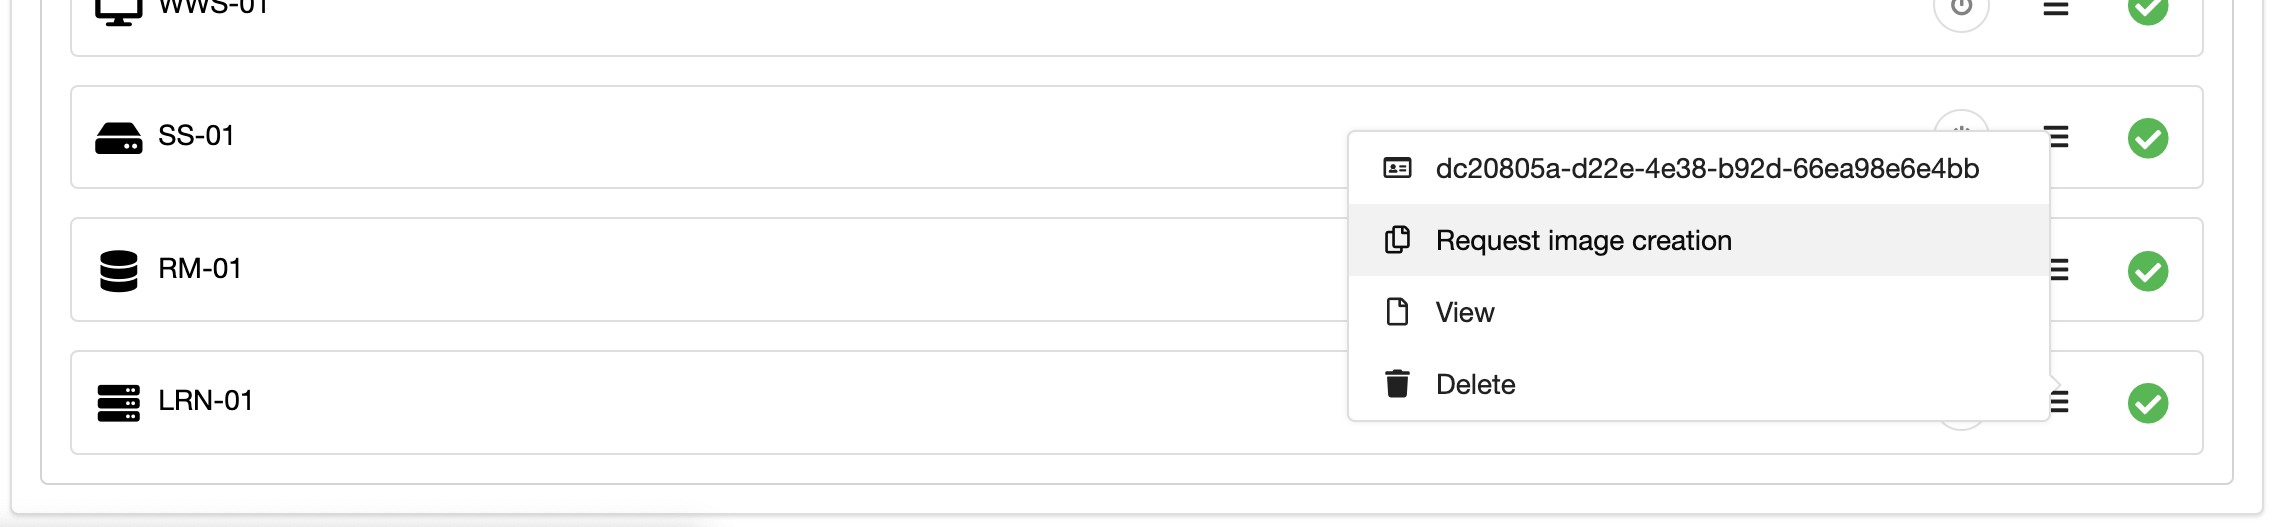Click the UUID dc20805a entry in the menu
The height and width of the screenshot is (527, 2278).
[x=1707, y=168]
